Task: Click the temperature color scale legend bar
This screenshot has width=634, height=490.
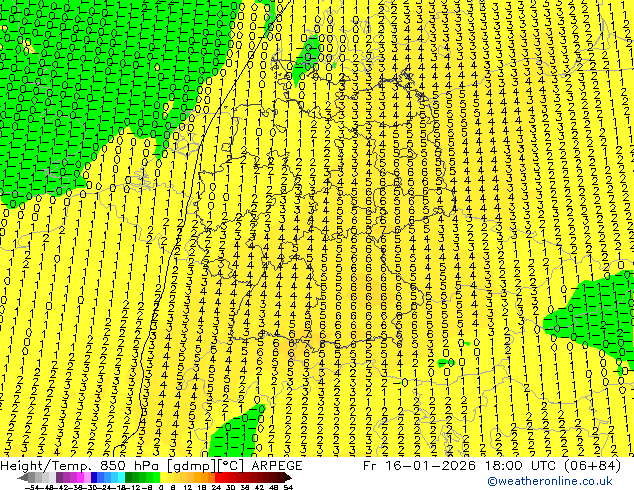Action: [155, 478]
